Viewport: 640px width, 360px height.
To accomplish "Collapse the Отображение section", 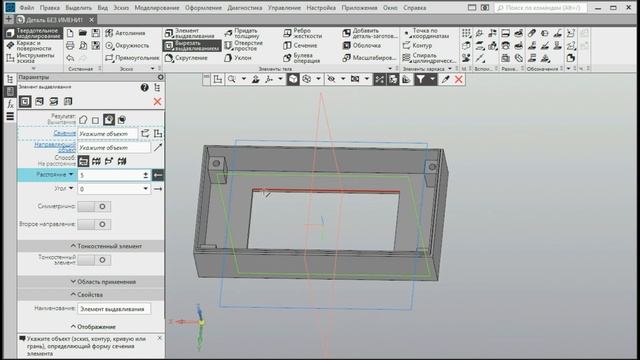I will 91,327.
